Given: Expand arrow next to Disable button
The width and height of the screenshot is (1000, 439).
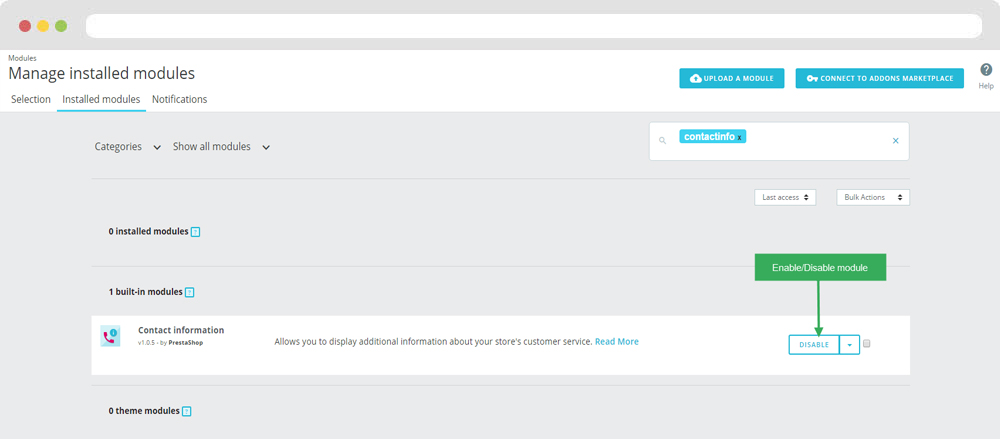Looking at the screenshot, I should pos(849,344).
